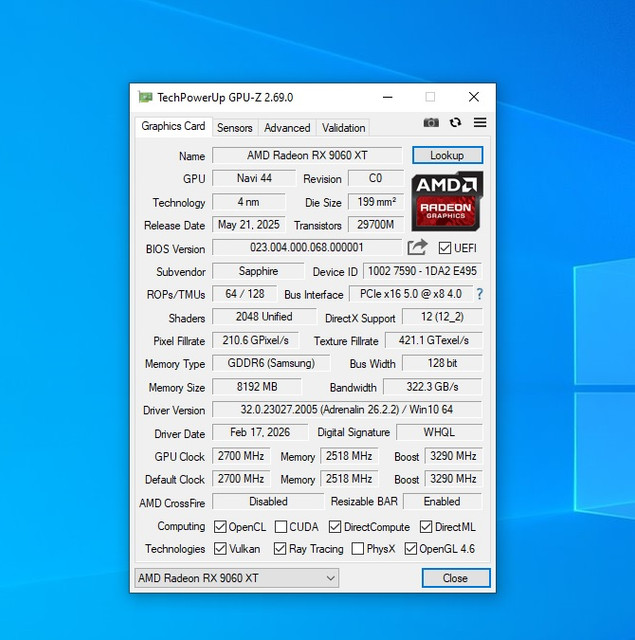Screen dimensions: 635x640
Task: Close GPU-Z with the X button
Action: tap(474, 97)
